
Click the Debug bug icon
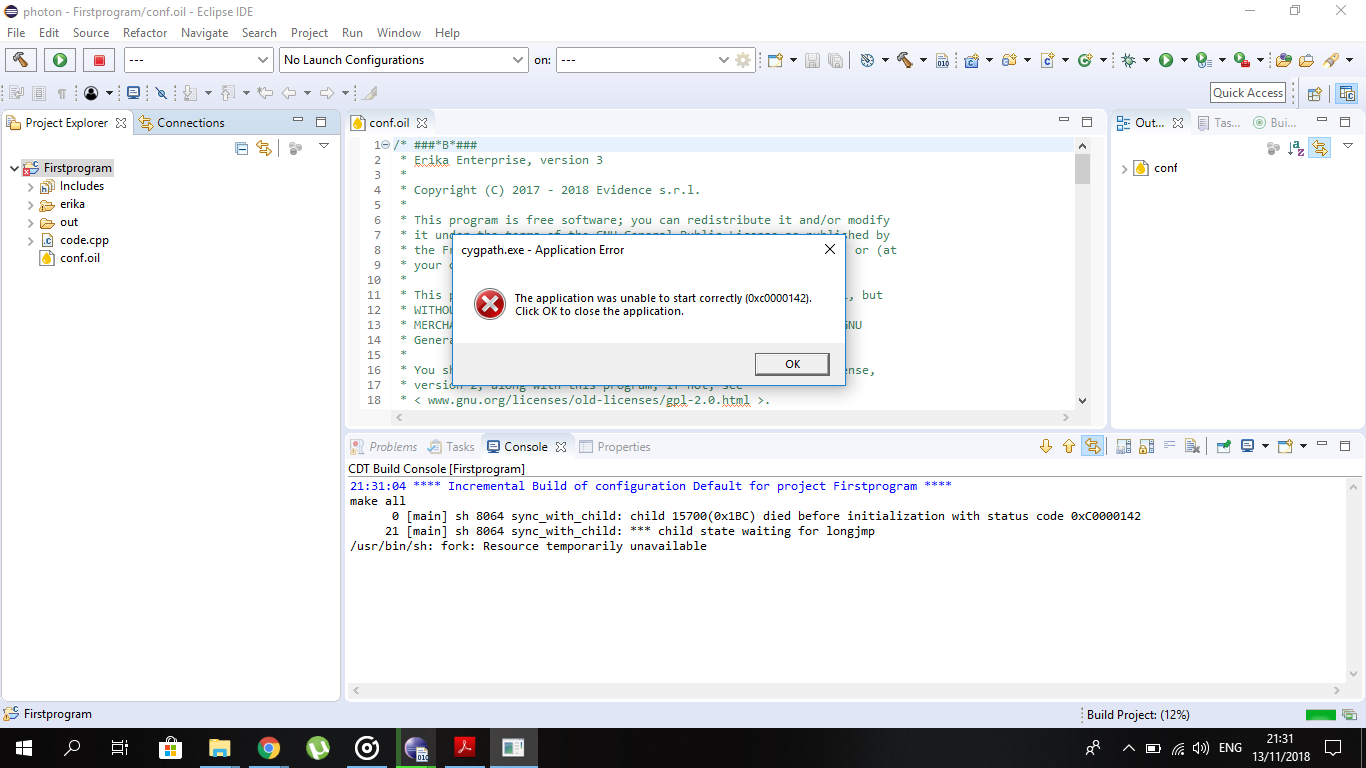[x=1128, y=60]
